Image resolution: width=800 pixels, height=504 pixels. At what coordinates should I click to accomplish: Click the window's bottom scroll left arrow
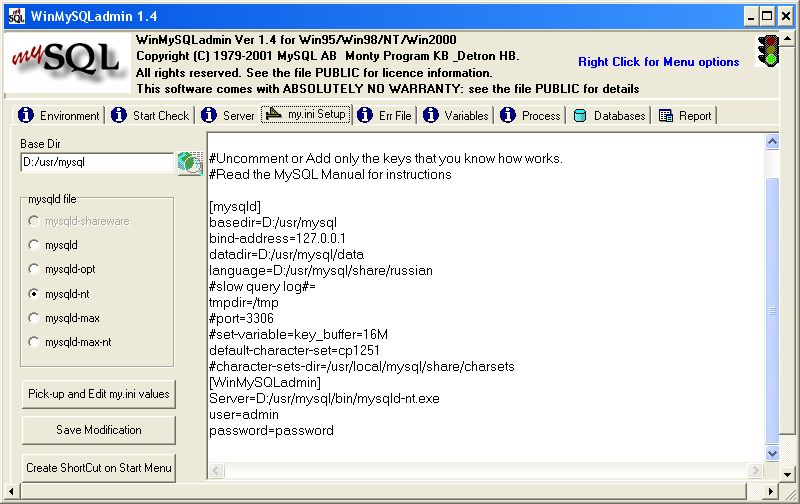coord(11,492)
